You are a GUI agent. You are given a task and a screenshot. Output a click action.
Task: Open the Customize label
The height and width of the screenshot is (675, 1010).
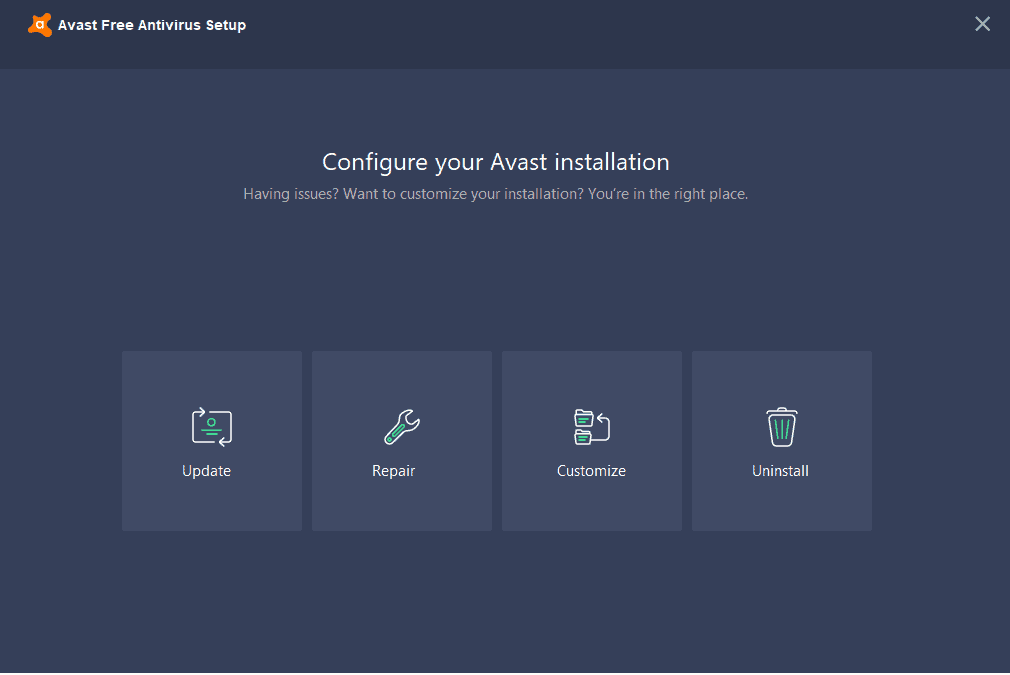(591, 471)
